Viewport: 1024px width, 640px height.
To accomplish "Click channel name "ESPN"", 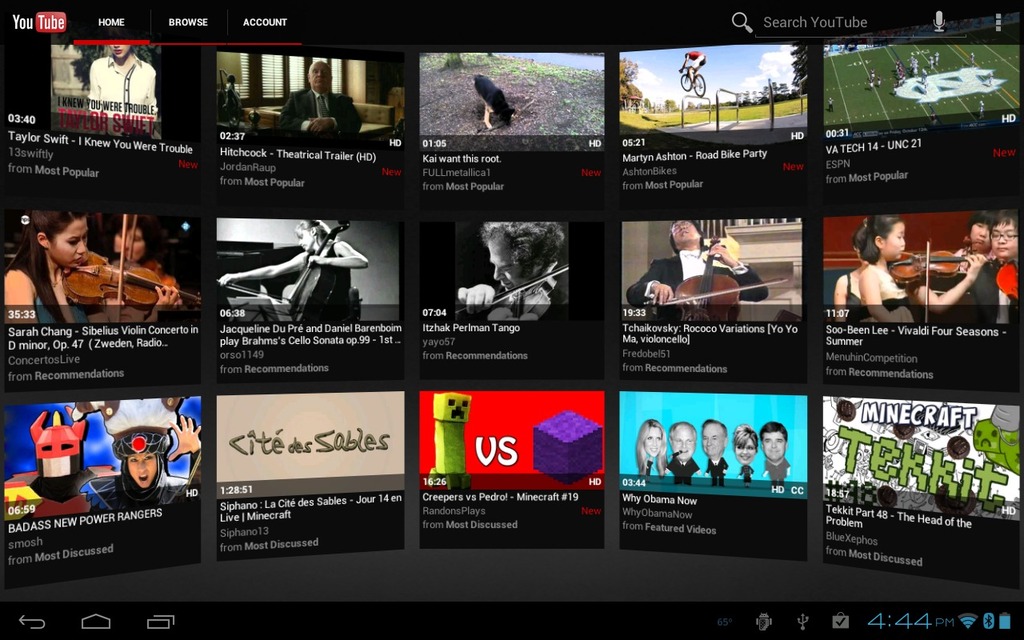I will pyautogui.click(x=838, y=164).
